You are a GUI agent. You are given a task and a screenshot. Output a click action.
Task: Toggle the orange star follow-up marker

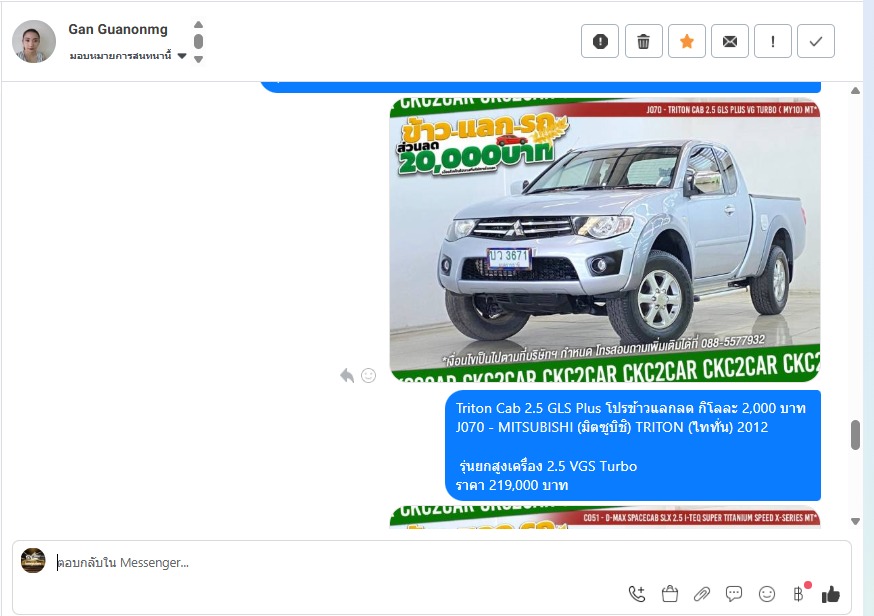(687, 41)
